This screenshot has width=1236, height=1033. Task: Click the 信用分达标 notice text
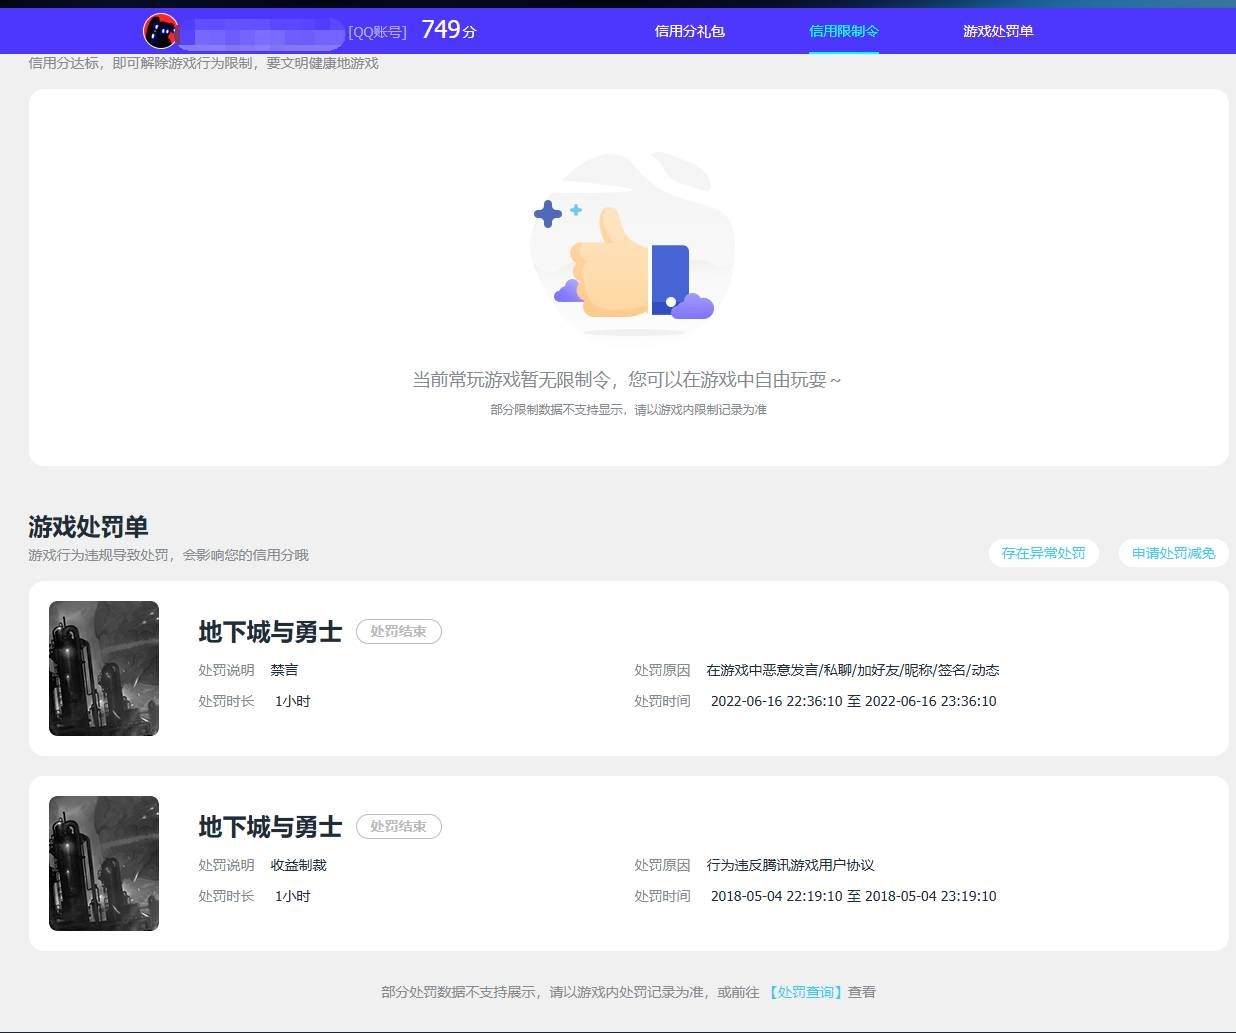[203, 63]
